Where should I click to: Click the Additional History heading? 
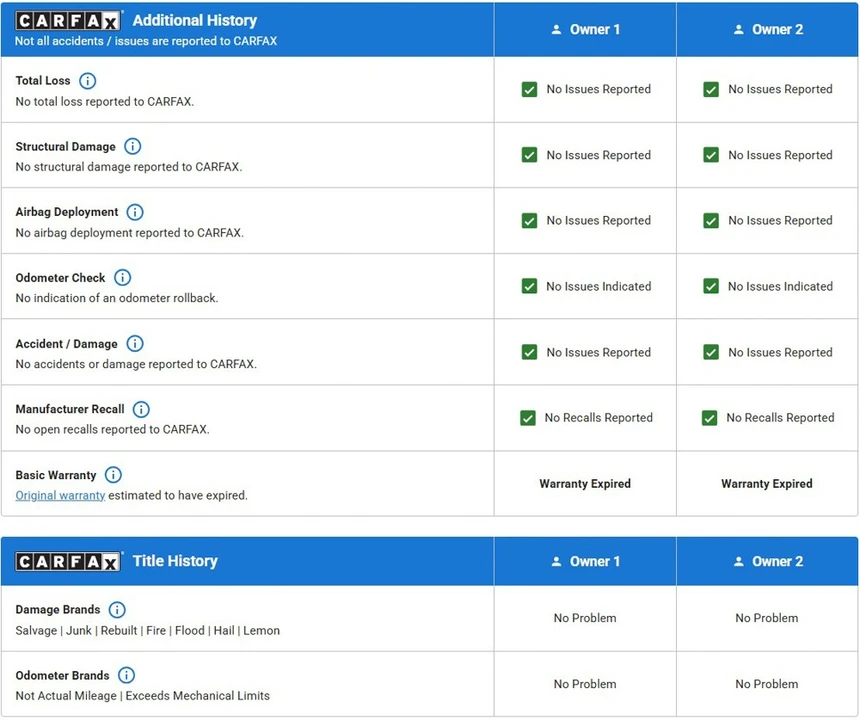pos(195,20)
